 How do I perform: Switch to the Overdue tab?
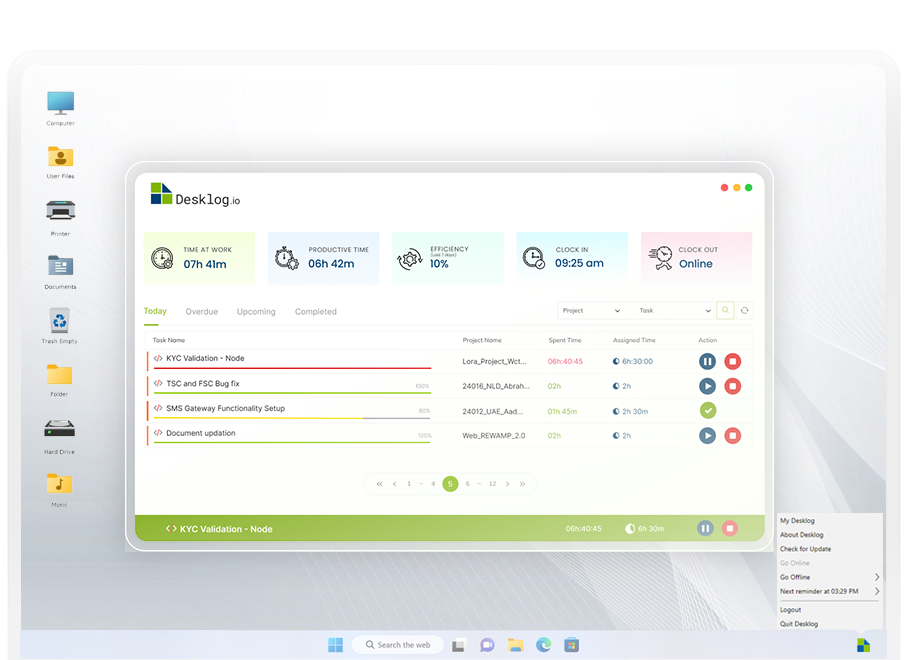point(201,312)
